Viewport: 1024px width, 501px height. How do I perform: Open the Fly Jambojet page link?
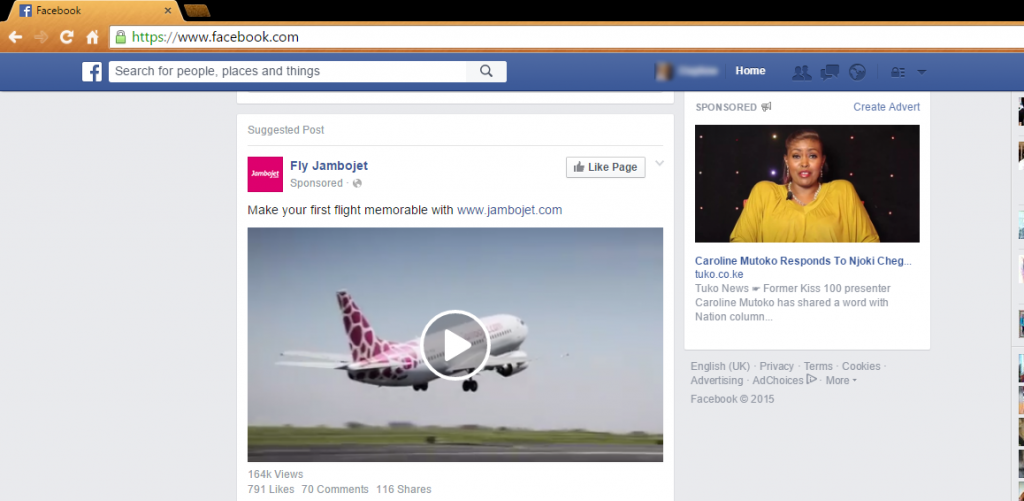(x=329, y=166)
